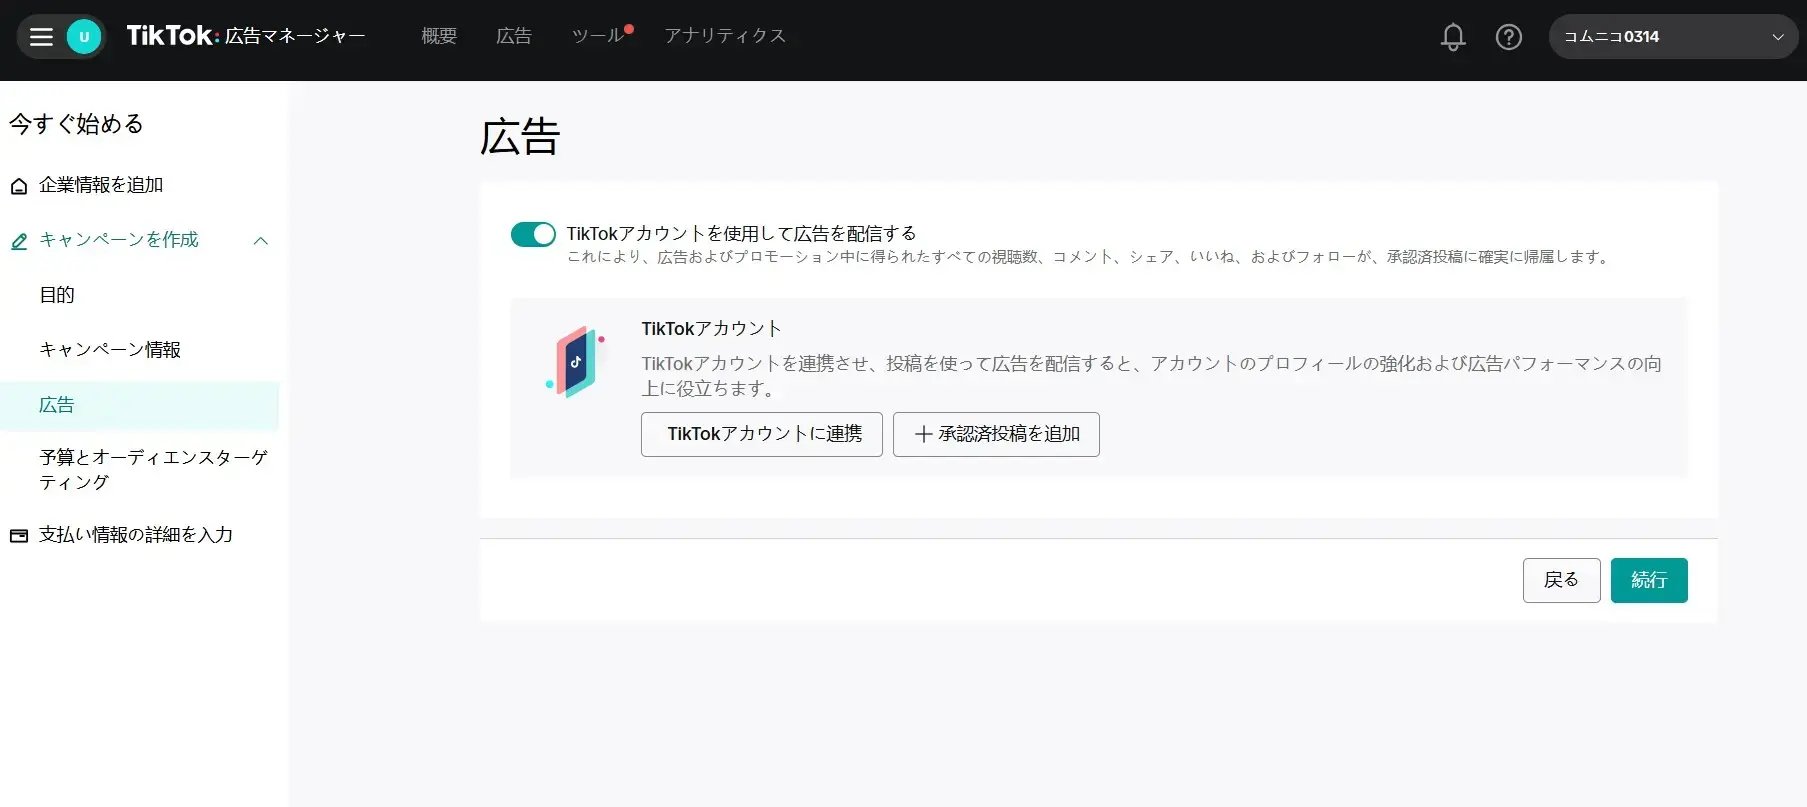This screenshot has height=807, width=1807.
Task: Turn off TikTokアカウントを使用して広告を配信する switch
Action: [533, 234]
